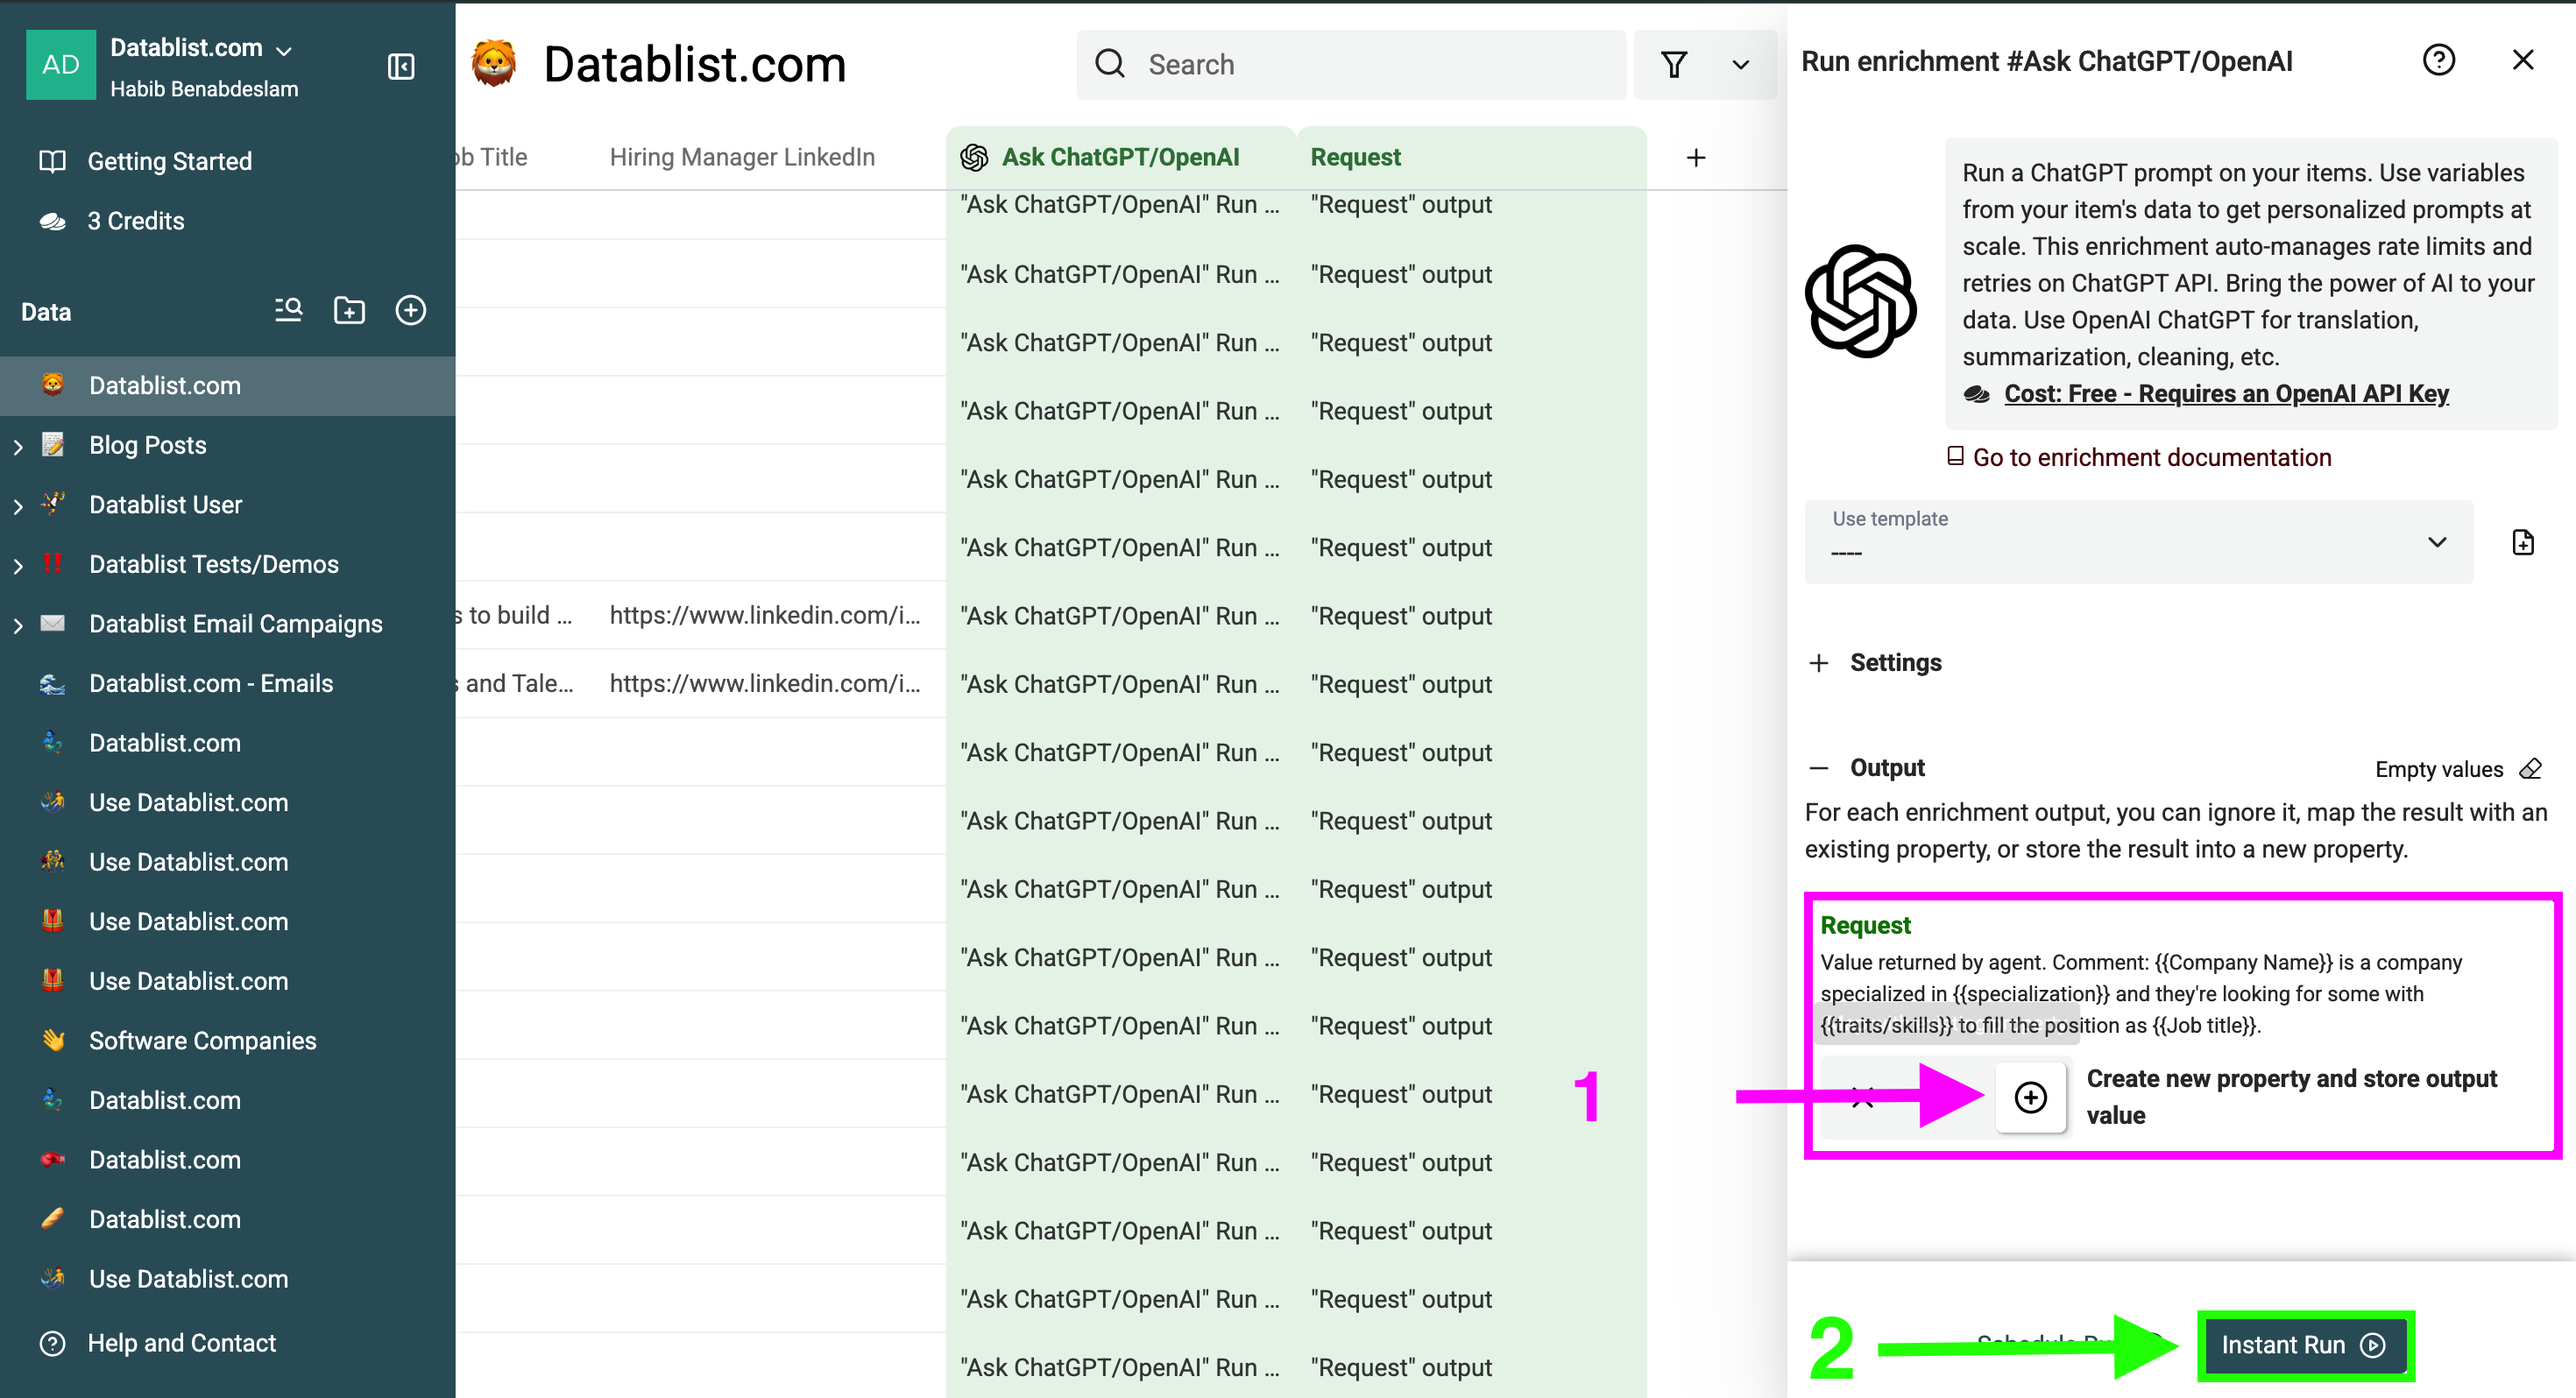Click the Getting Started book icon
This screenshot has height=1398, width=2576.
(x=52, y=161)
